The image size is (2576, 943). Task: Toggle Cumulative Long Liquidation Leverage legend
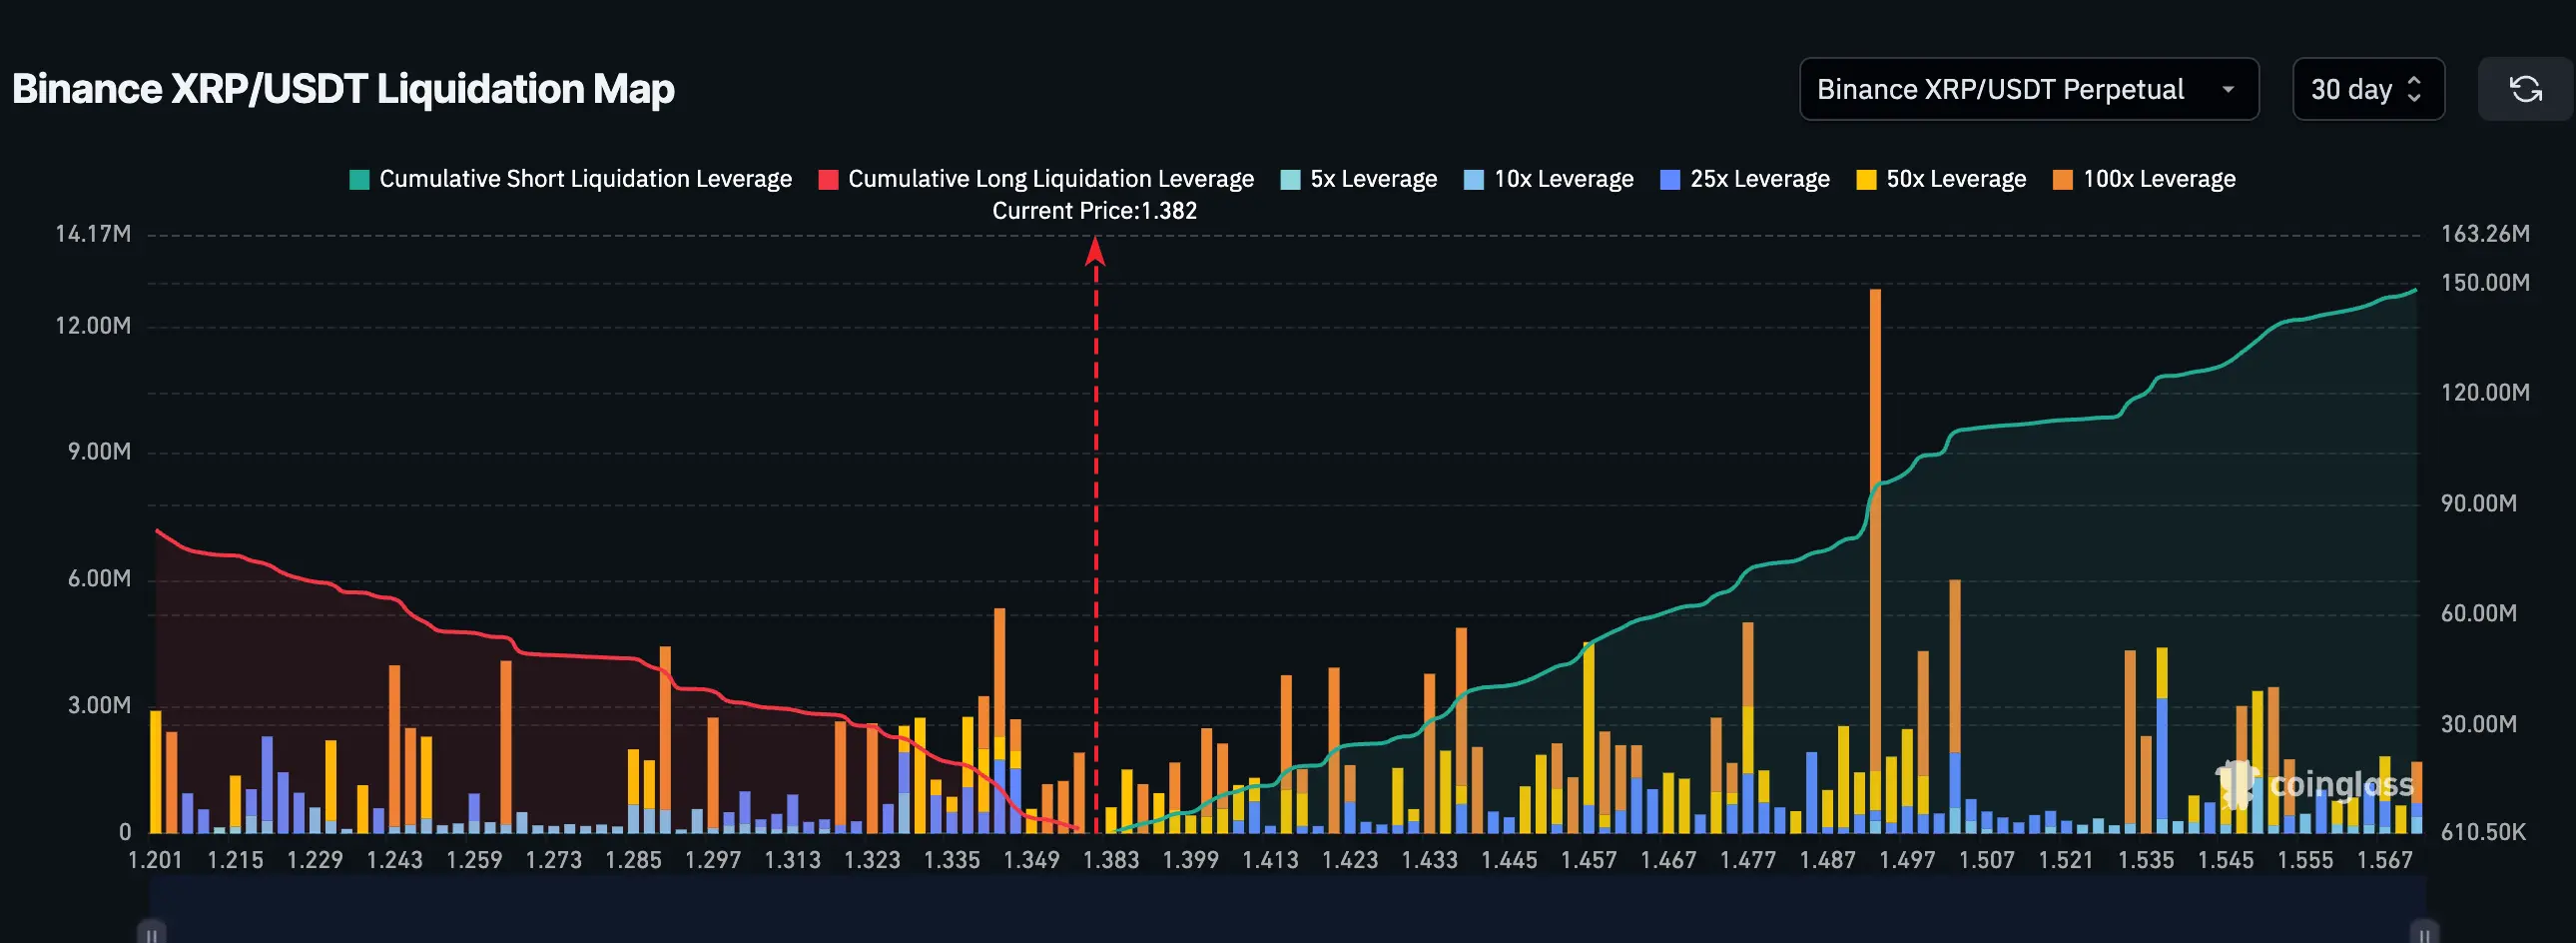tap(1036, 179)
